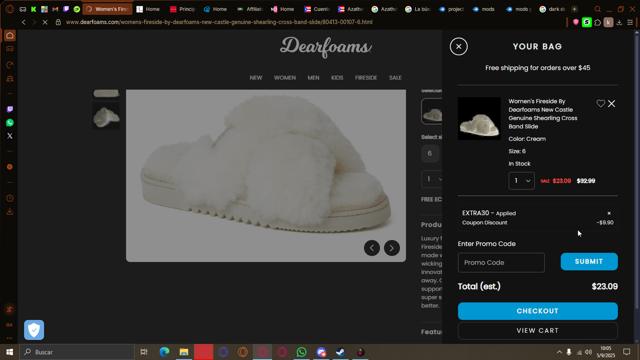The height and width of the screenshot is (360, 640).
Task: Submit the promo code
Action: tap(589, 262)
